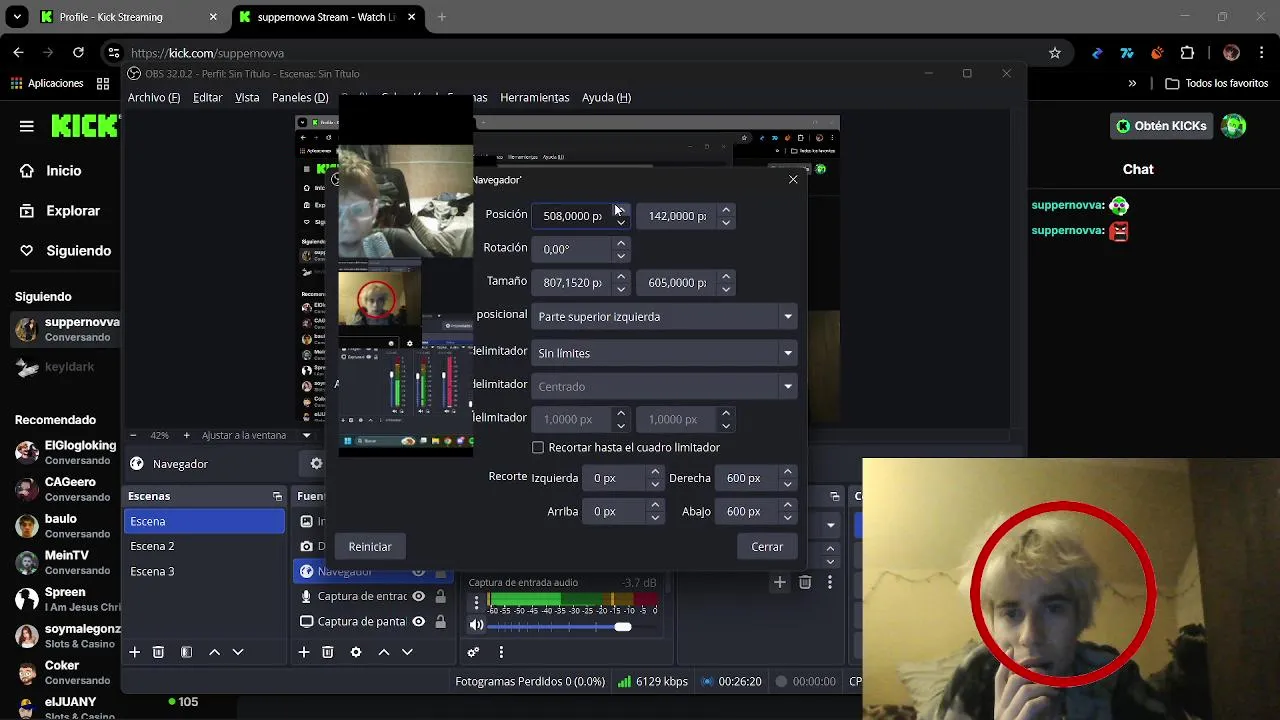Mute the audio input speaker icon
1280x720 pixels.
(x=477, y=626)
